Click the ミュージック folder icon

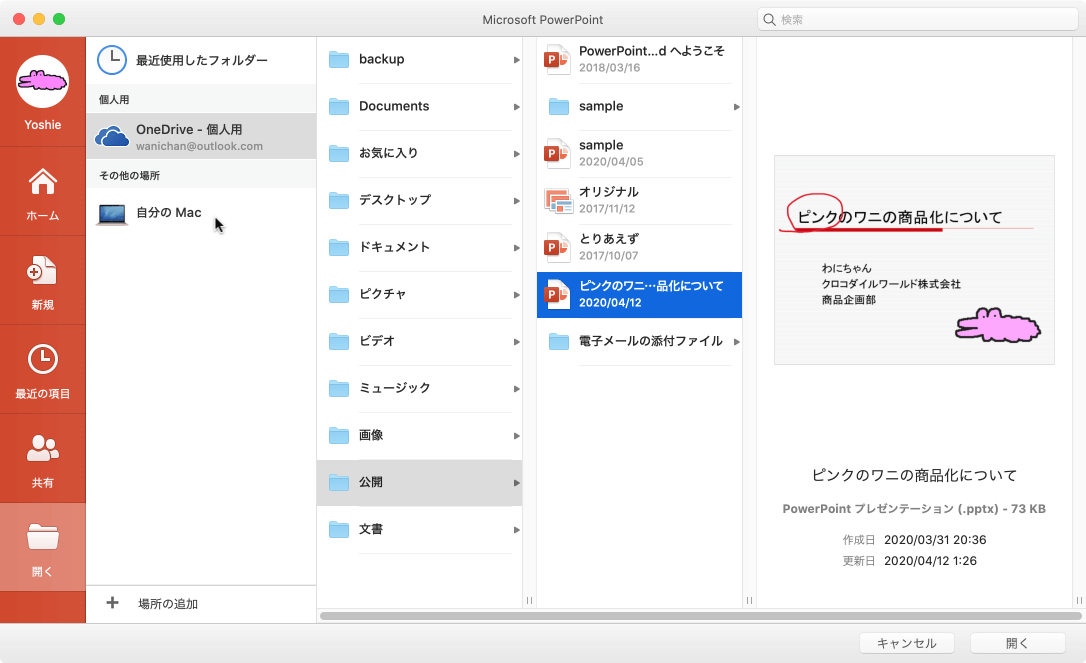coord(339,388)
